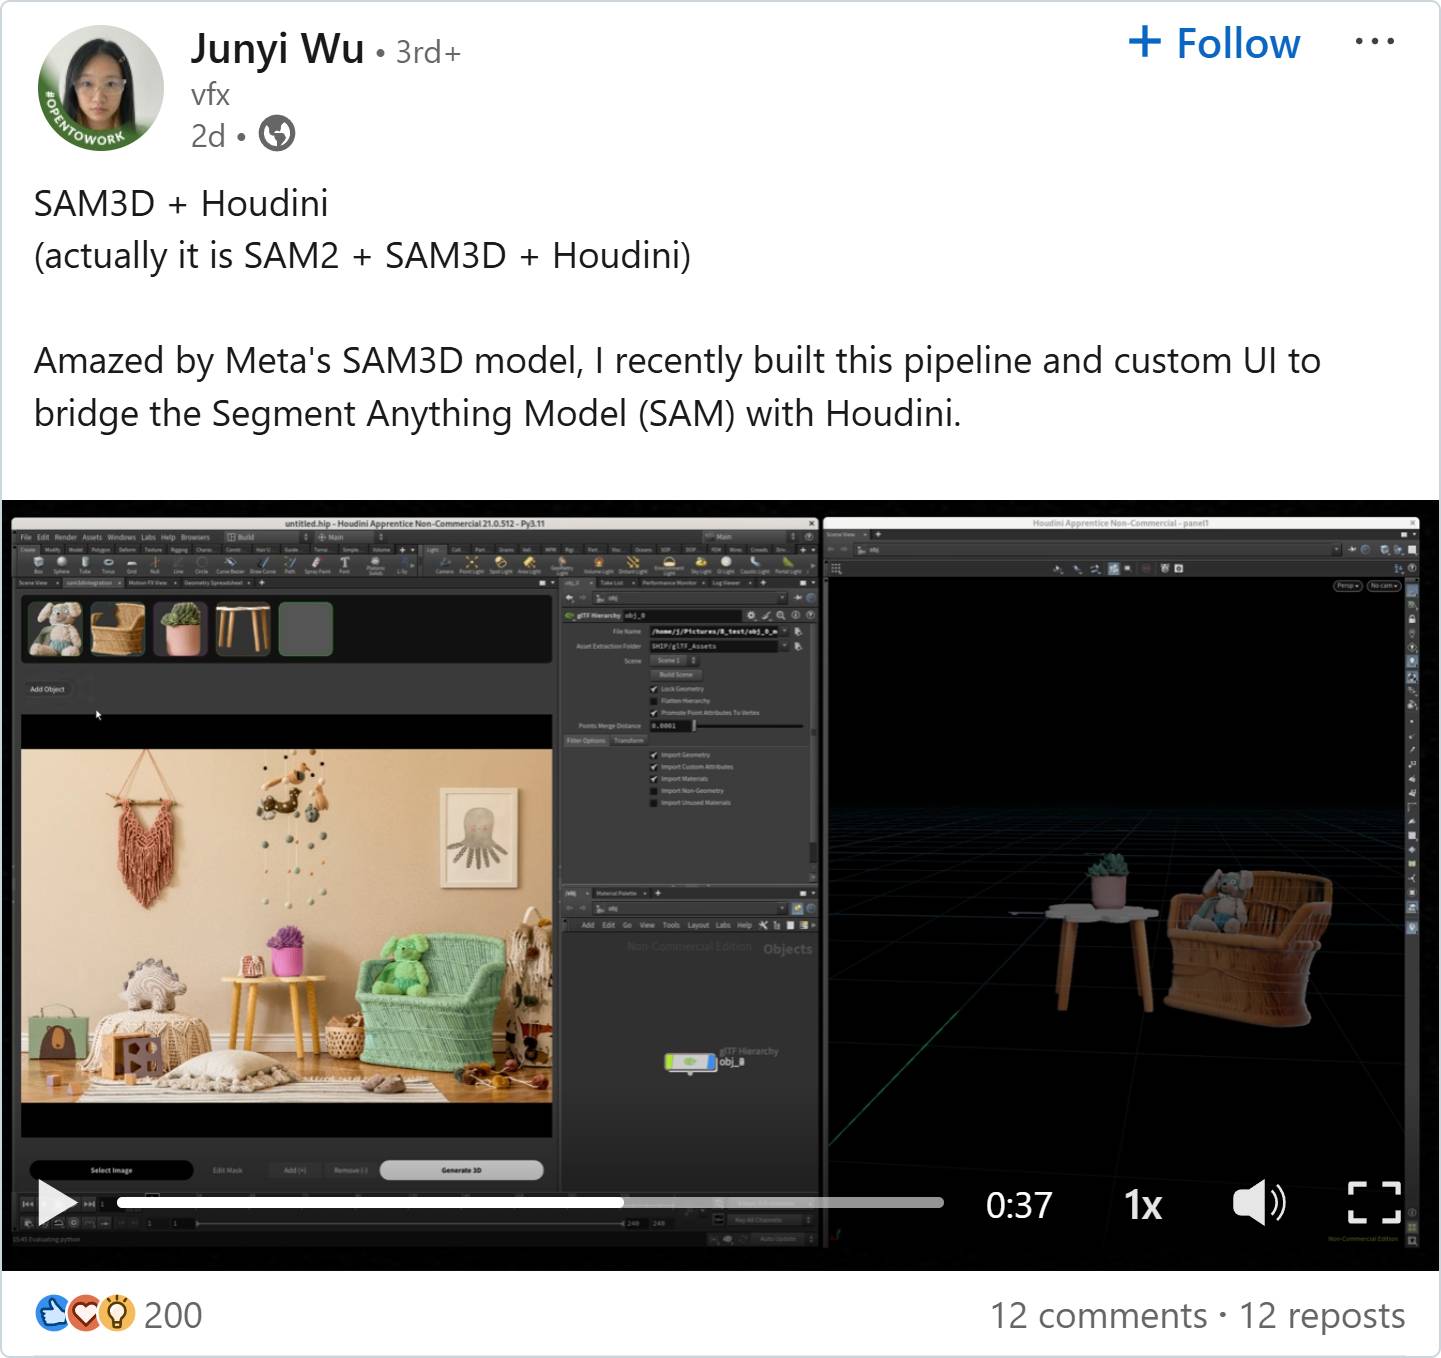
Task: Switch to the Motion FX View tab
Action: pyautogui.click(x=147, y=582)
